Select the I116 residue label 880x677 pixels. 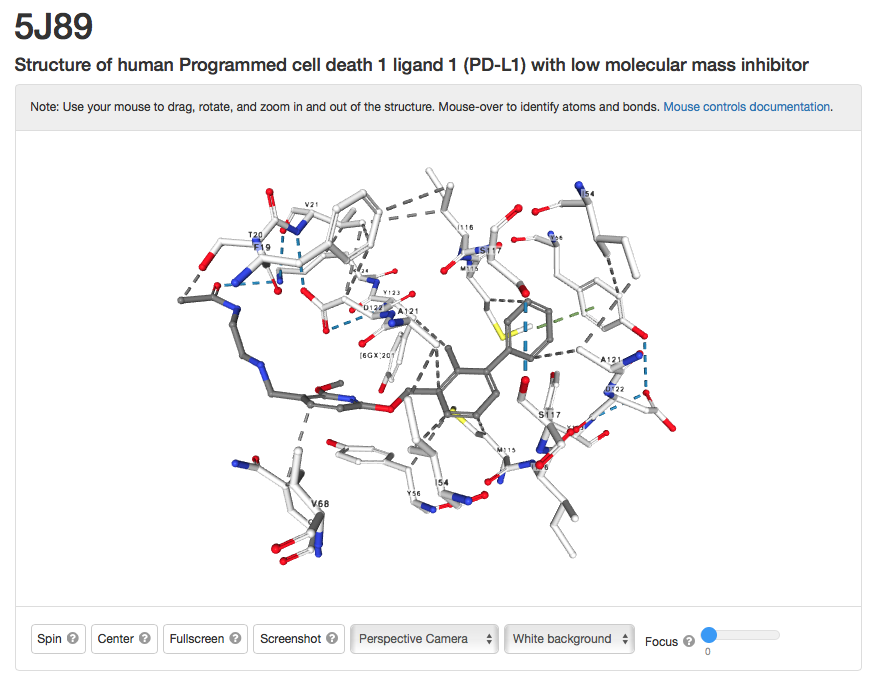[x=465, y=227]
